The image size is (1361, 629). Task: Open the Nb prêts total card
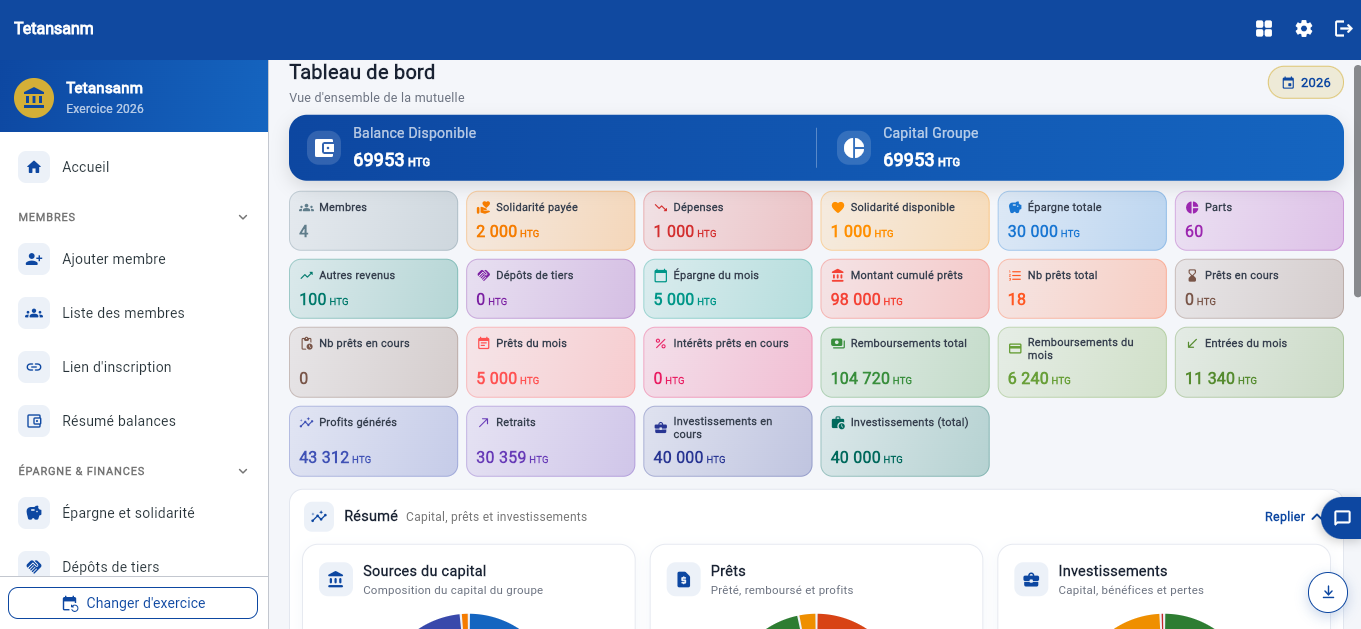(x=1082, y=289)
